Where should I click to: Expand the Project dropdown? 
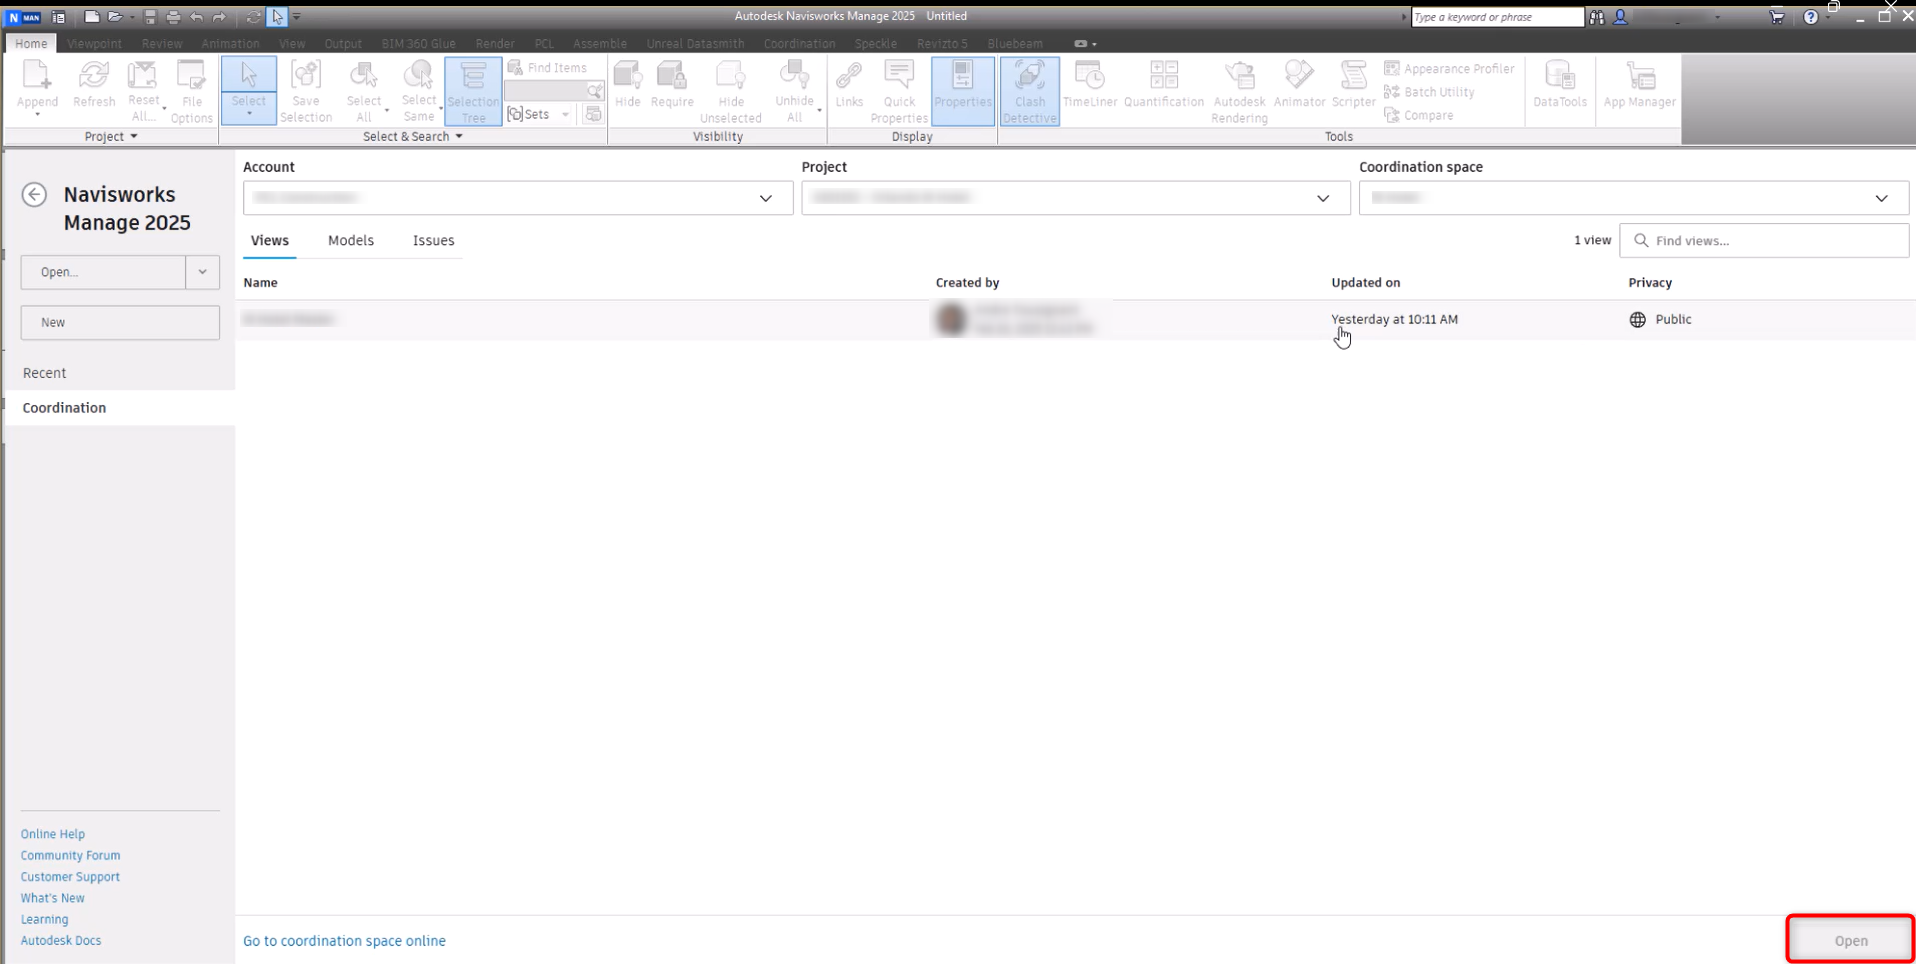pos(1322,197)
